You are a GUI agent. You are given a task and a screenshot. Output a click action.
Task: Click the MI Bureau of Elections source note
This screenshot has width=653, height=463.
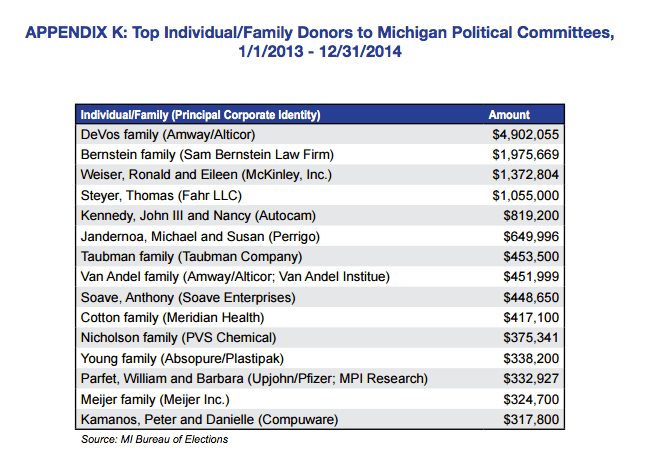[x=155, y=440]
